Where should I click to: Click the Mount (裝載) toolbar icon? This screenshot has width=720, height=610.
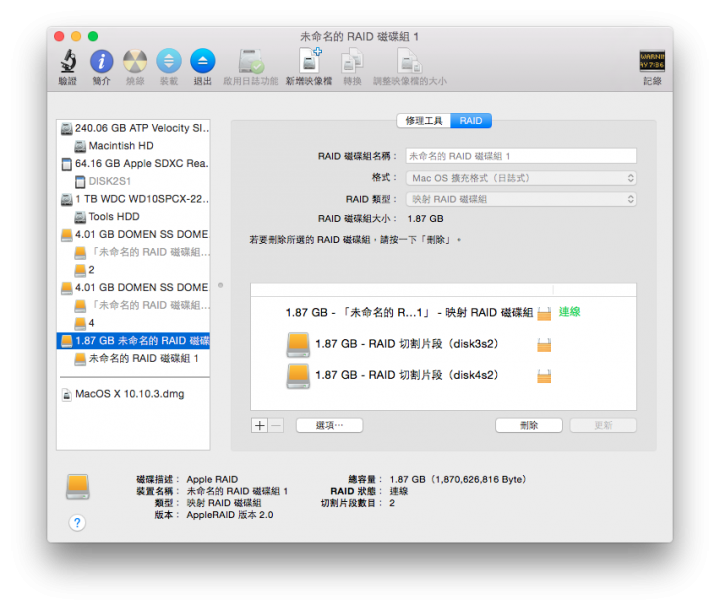(x=169, y=62)
